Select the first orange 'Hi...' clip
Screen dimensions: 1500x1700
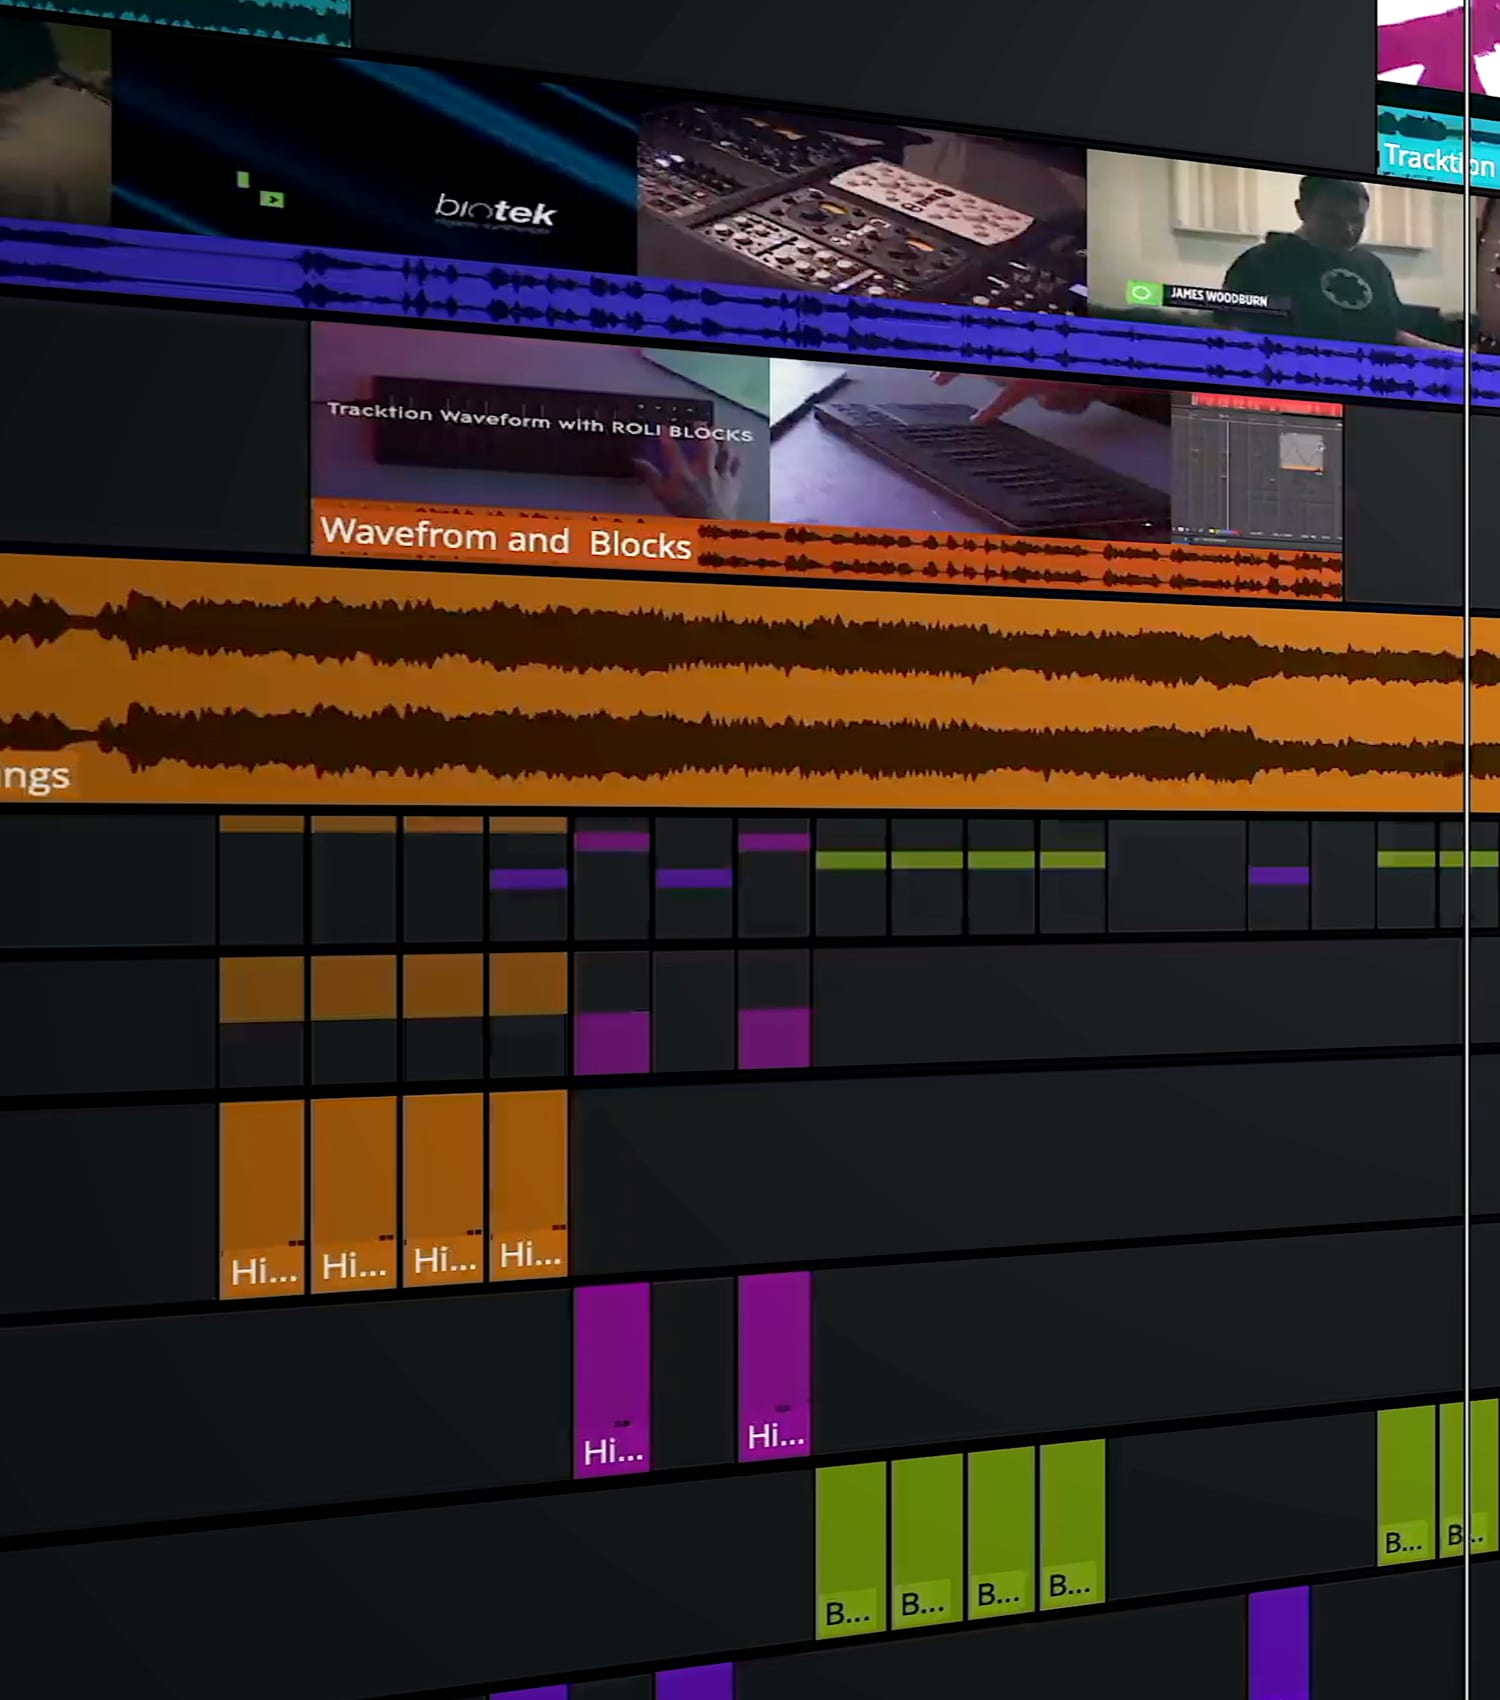pos(262,1199)
